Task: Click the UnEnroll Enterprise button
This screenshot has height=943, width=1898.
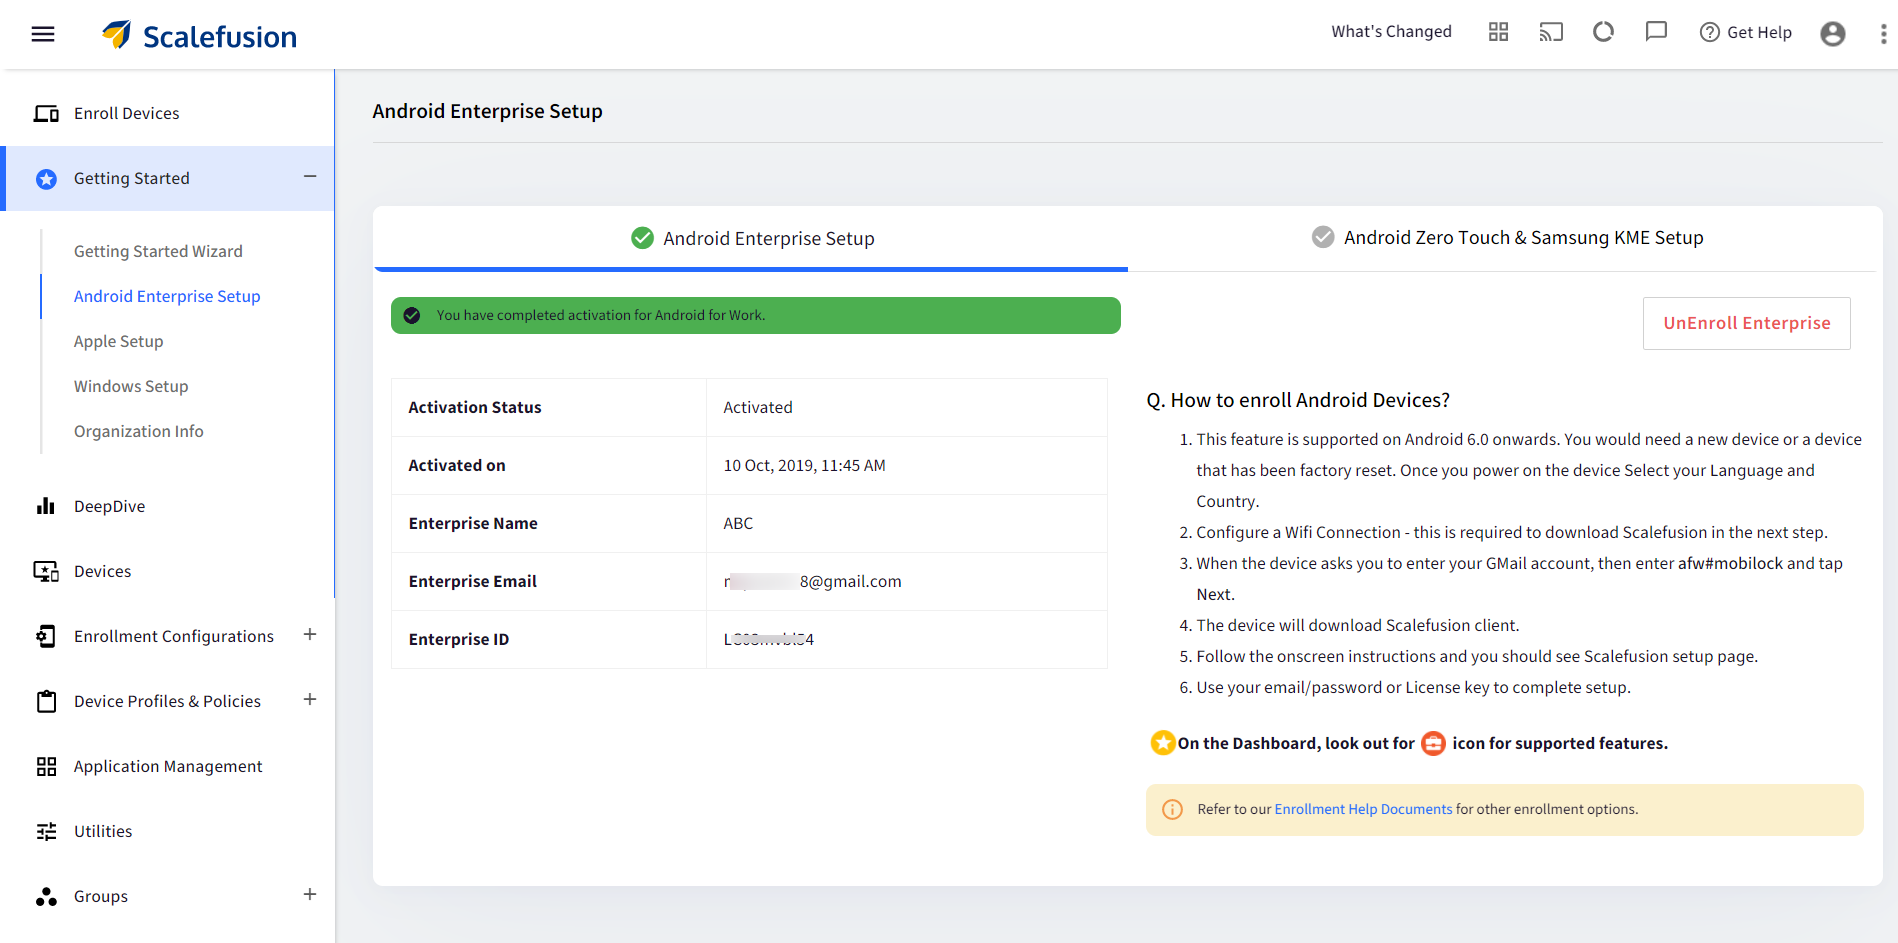Action: pos(1746,323)
